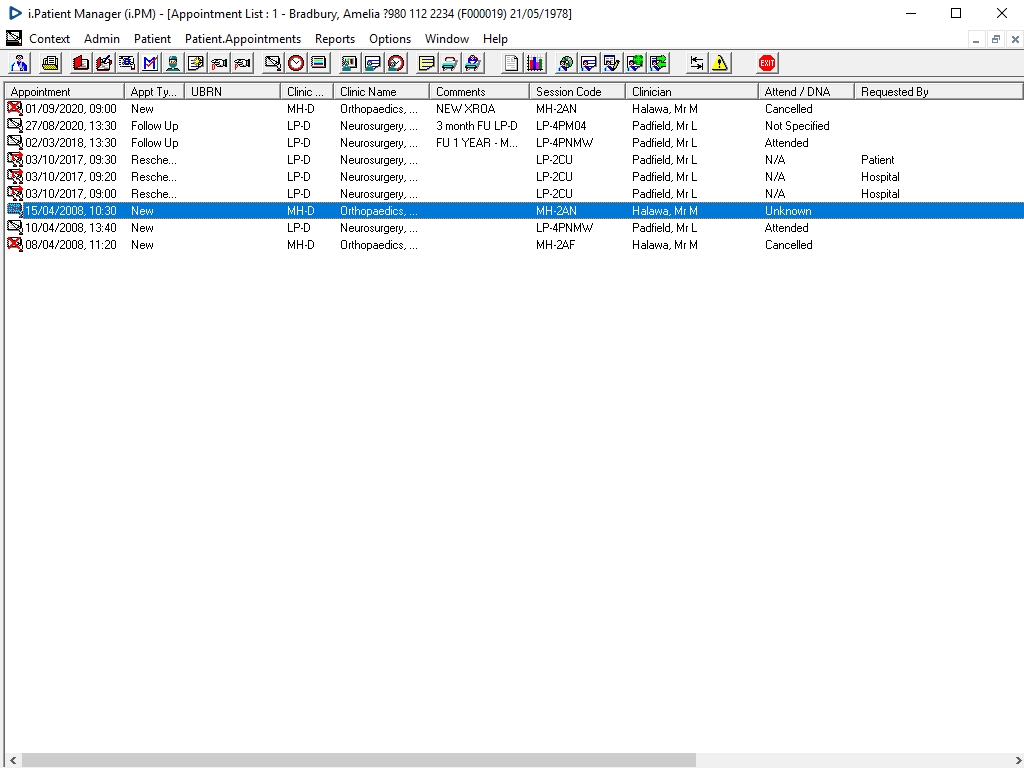The image size is (1024, 768).
Task: Click the scrollbar left arrow
Action: point(12,761)
